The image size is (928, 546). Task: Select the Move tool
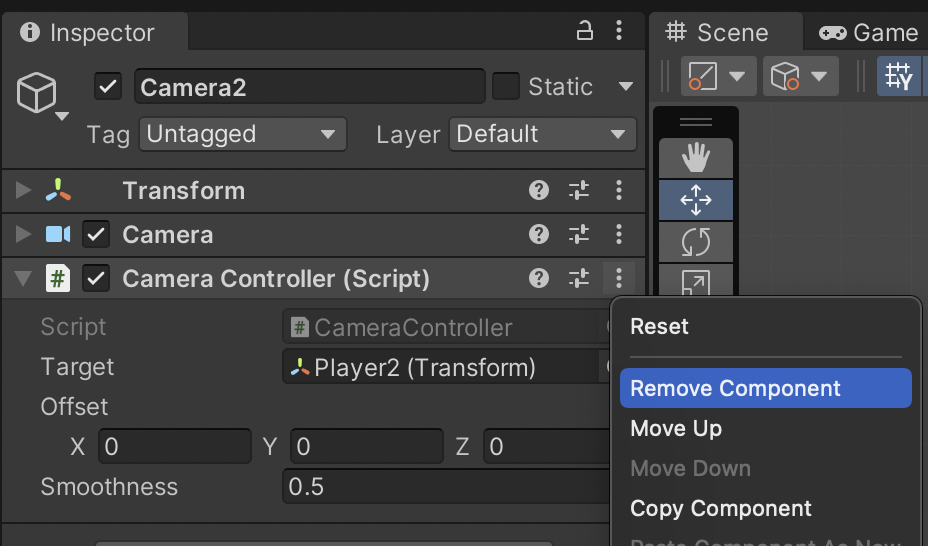coord(695,200)
